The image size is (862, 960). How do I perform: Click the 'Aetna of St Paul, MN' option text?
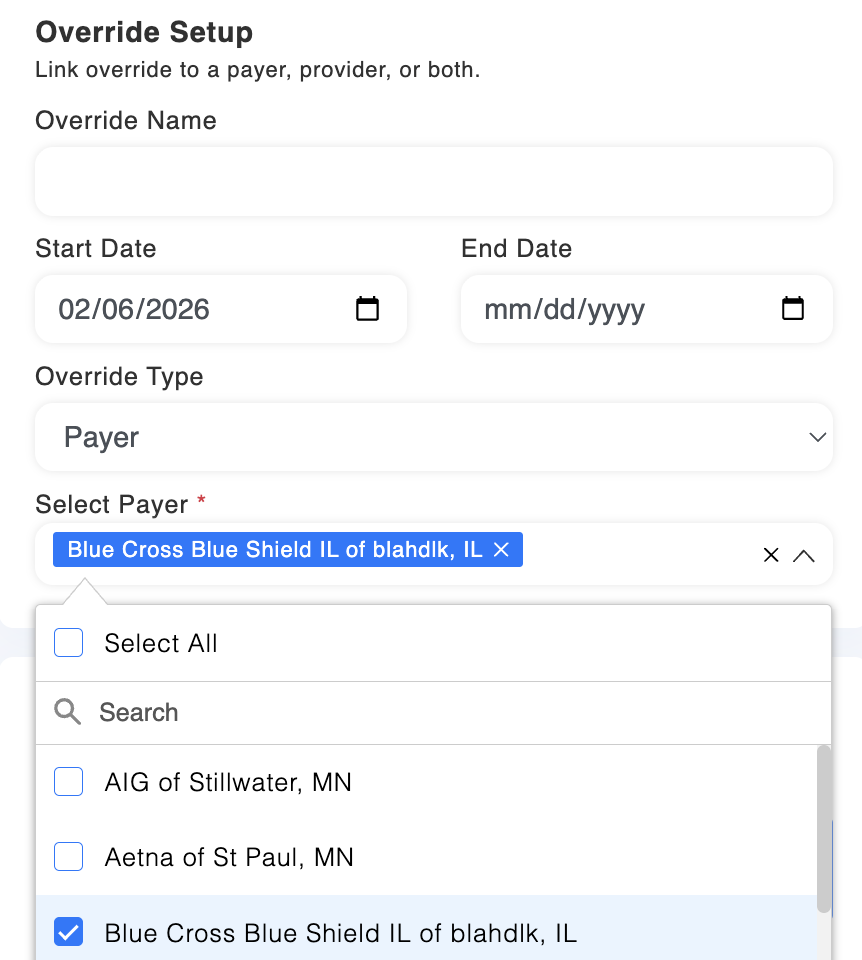pyautogui.click(x=229, y=857)
